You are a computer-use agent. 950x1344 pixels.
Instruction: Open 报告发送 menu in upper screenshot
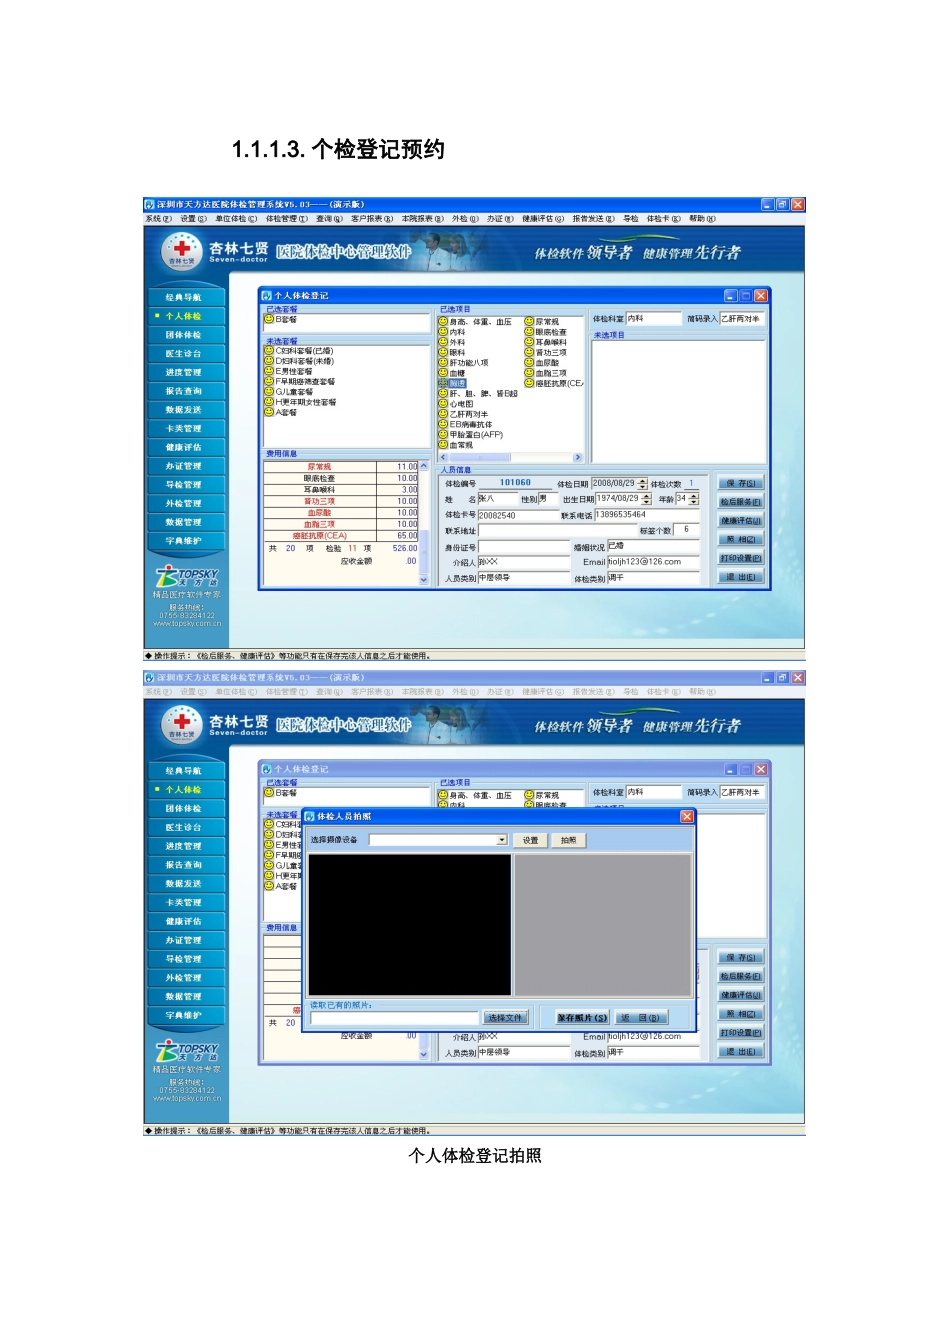[x=594, y=219]
